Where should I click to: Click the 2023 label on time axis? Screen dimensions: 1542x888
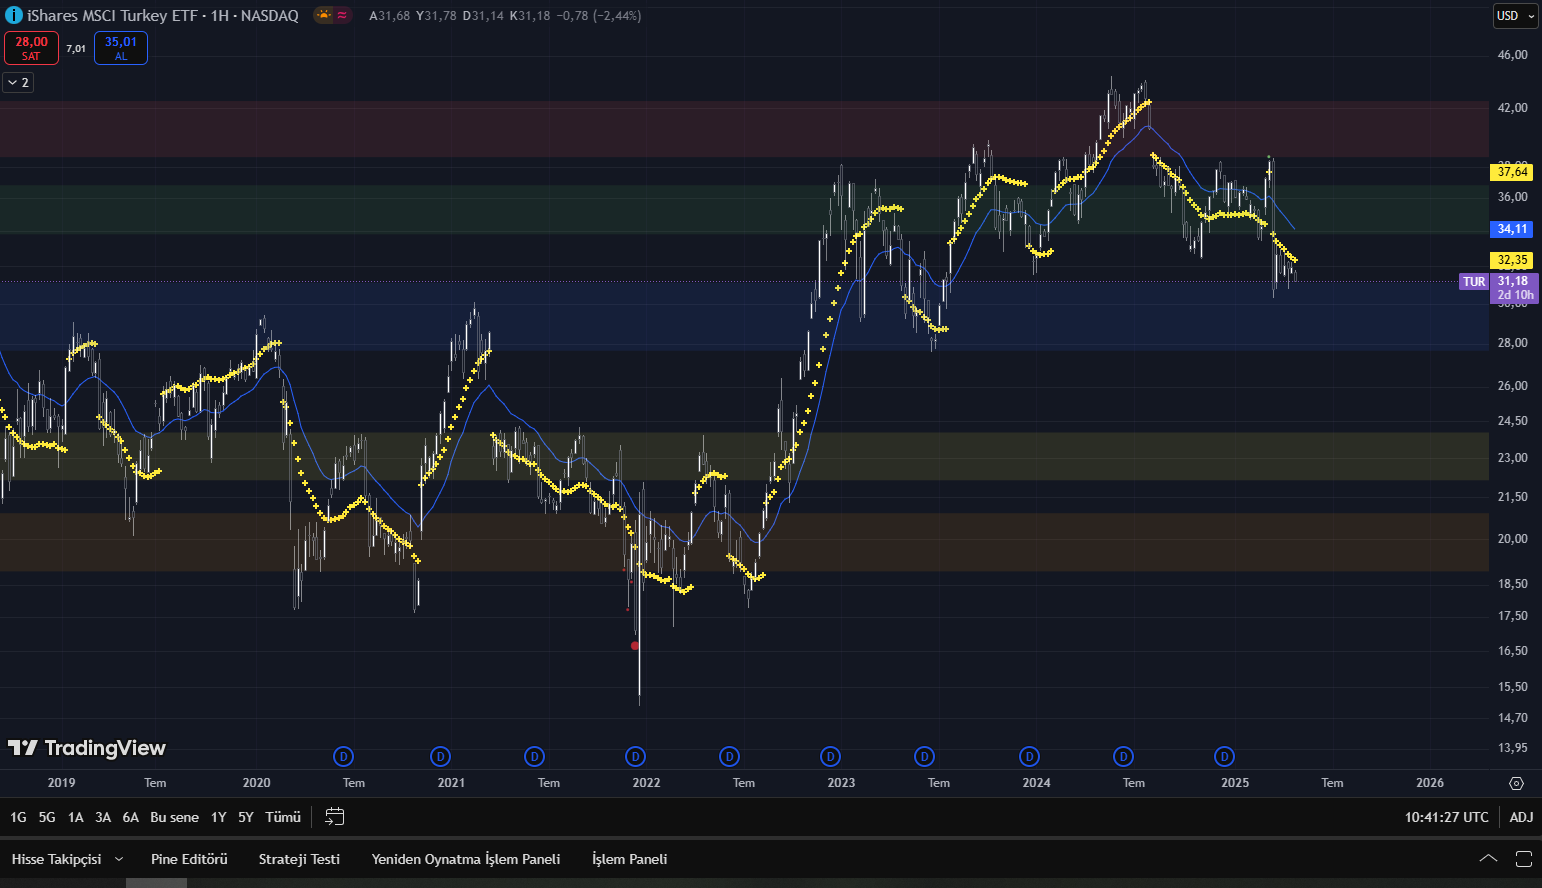[841, 783]
